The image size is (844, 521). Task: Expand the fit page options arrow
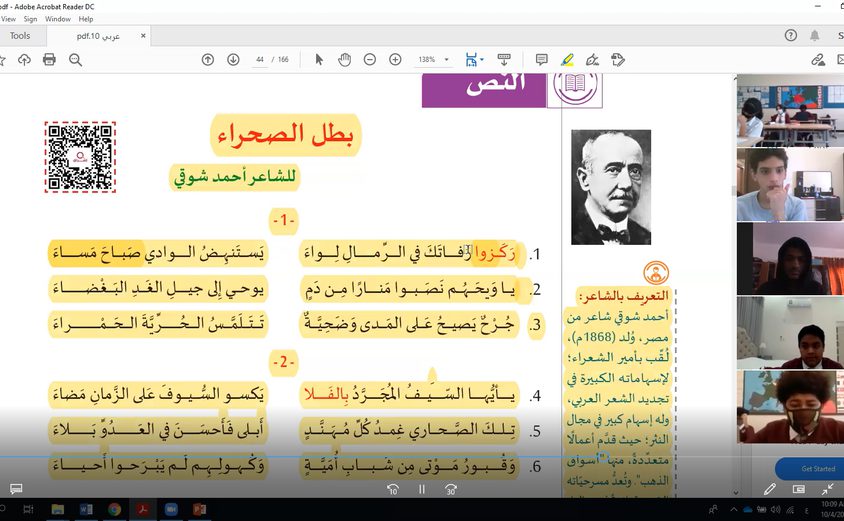pos(481,60)
